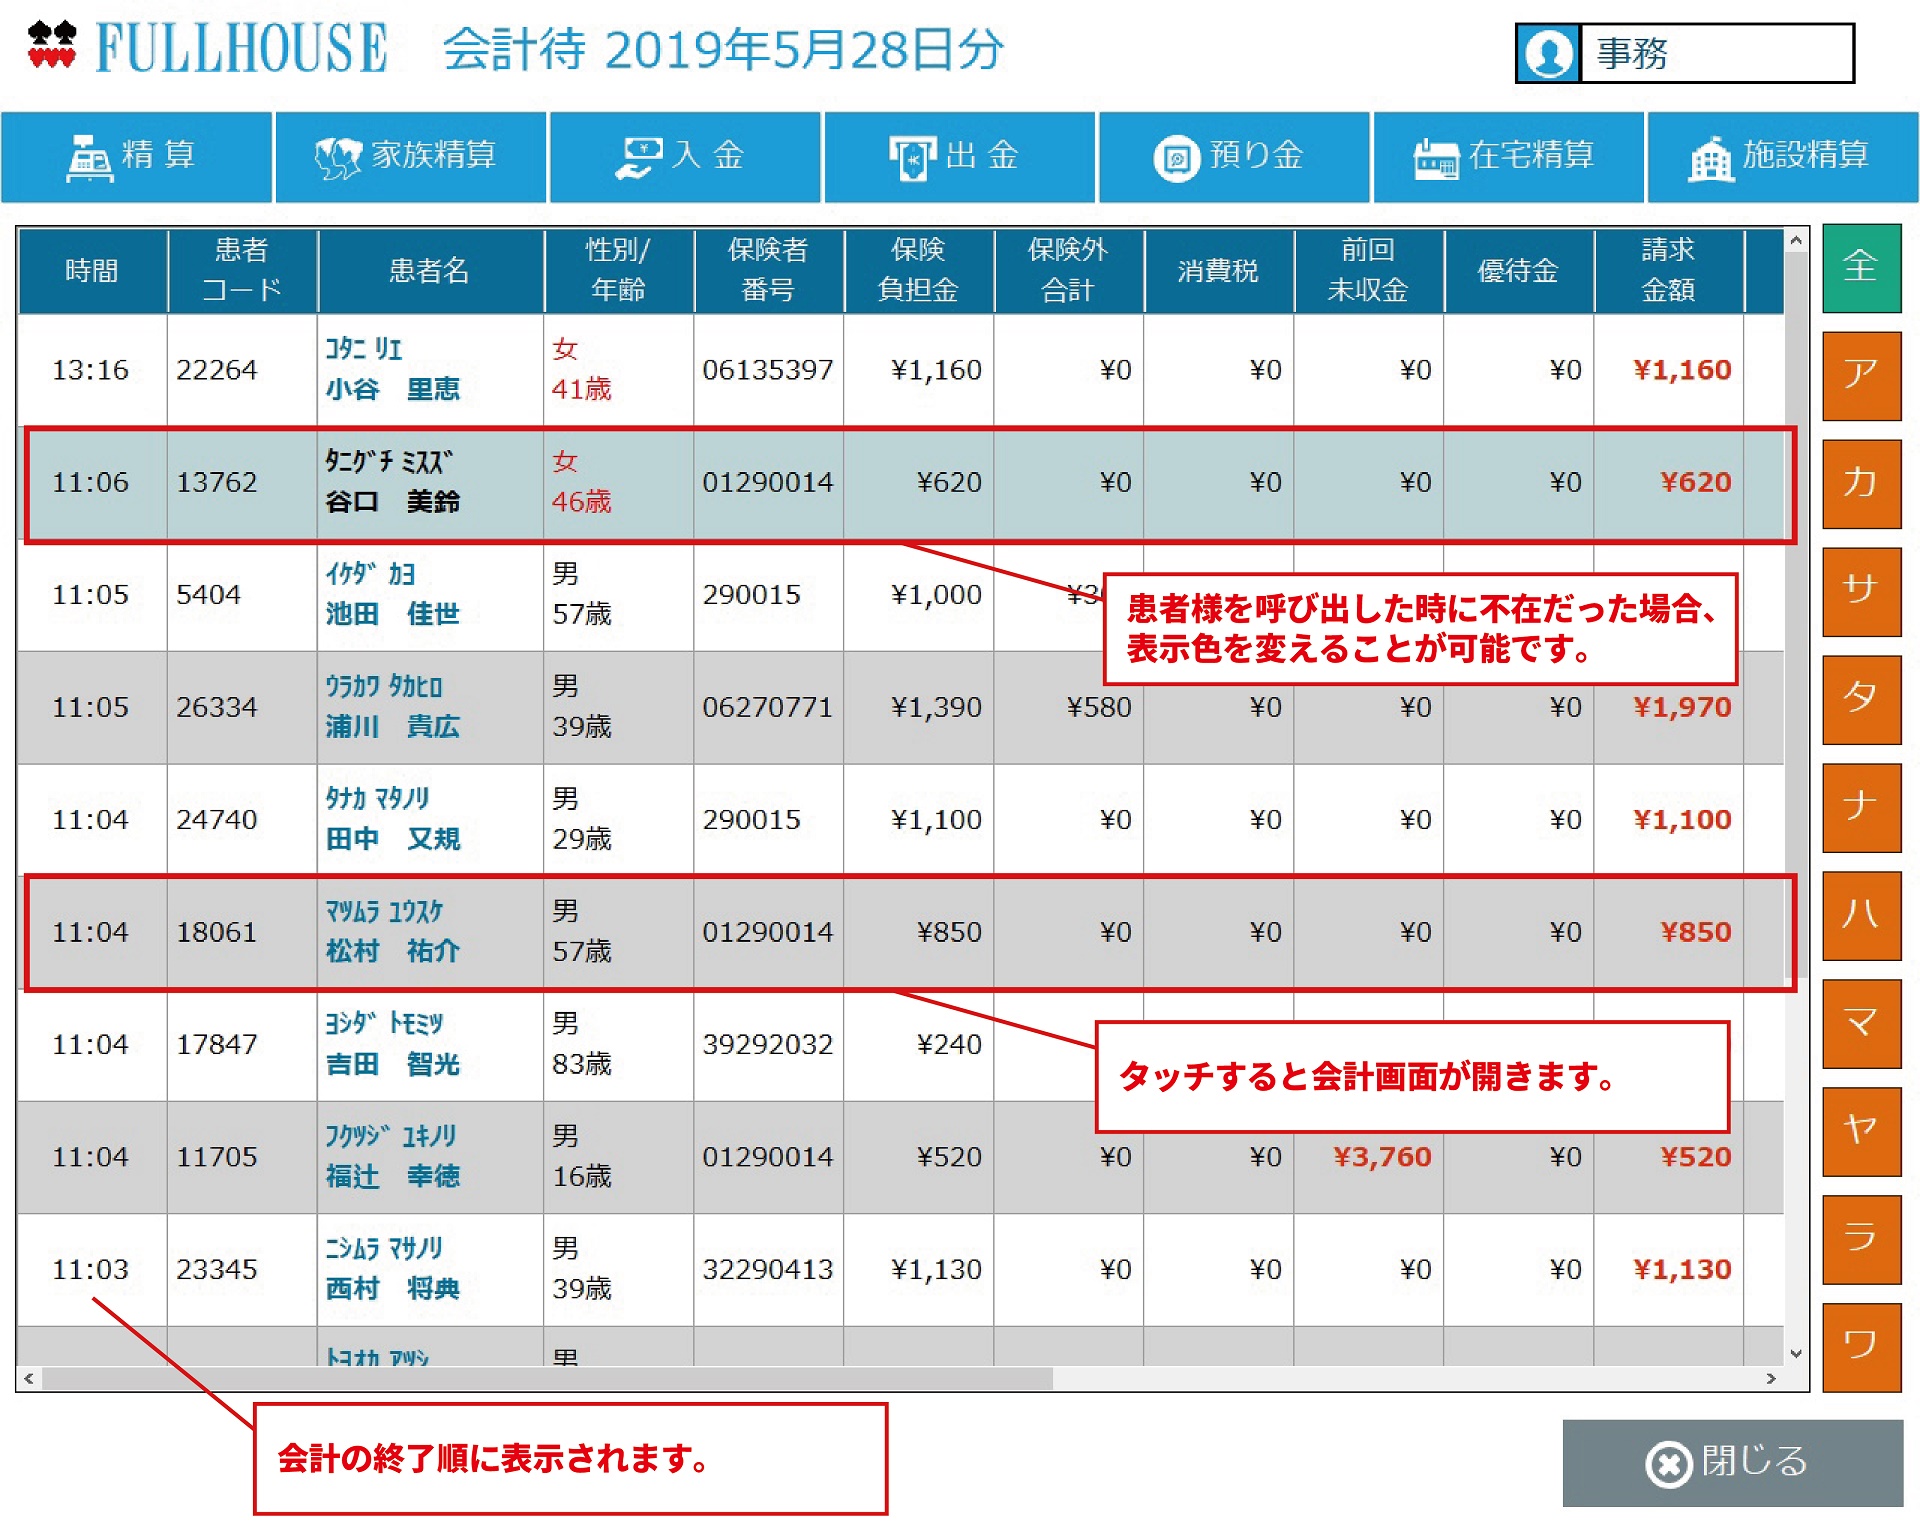Select the サ kana filter button

1860,592
